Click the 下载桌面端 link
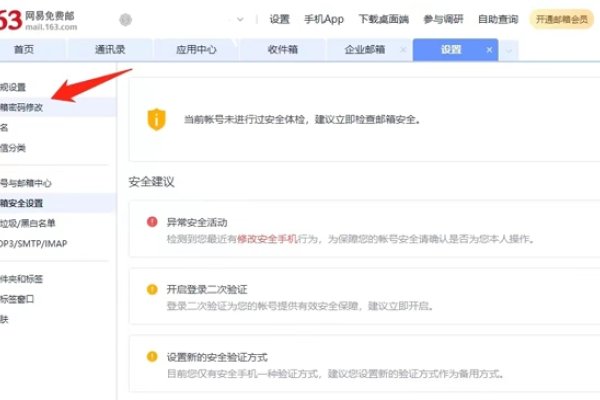 [x=383, y=19]
